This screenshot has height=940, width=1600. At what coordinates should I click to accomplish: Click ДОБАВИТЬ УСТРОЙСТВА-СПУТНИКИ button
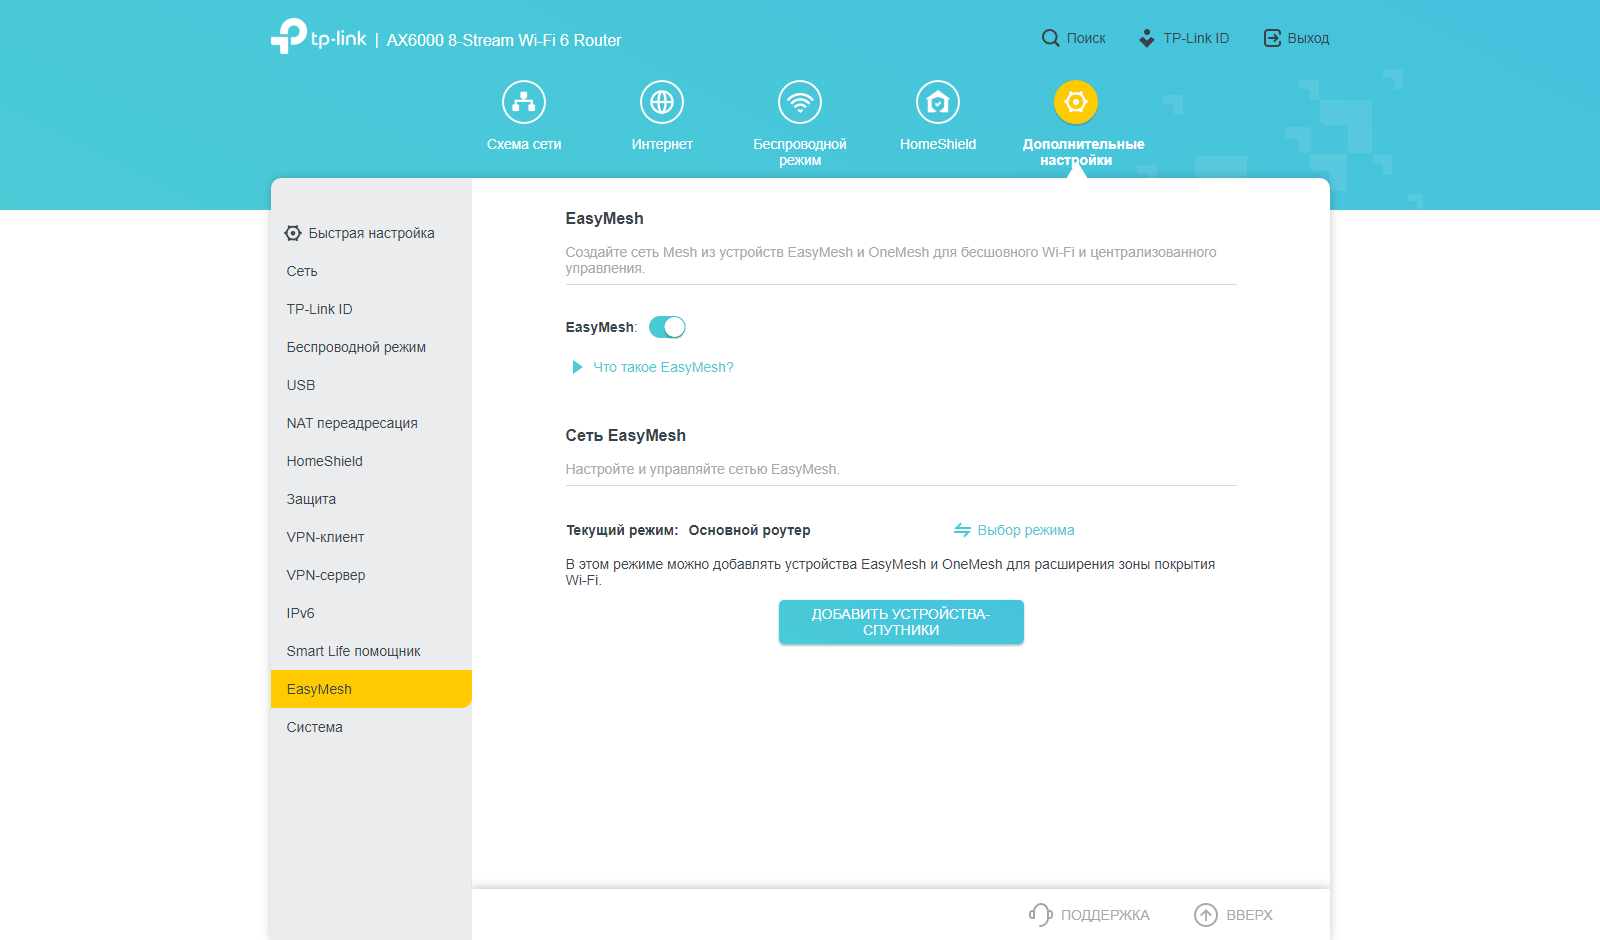pyautogui.click(x=901, y=622)
